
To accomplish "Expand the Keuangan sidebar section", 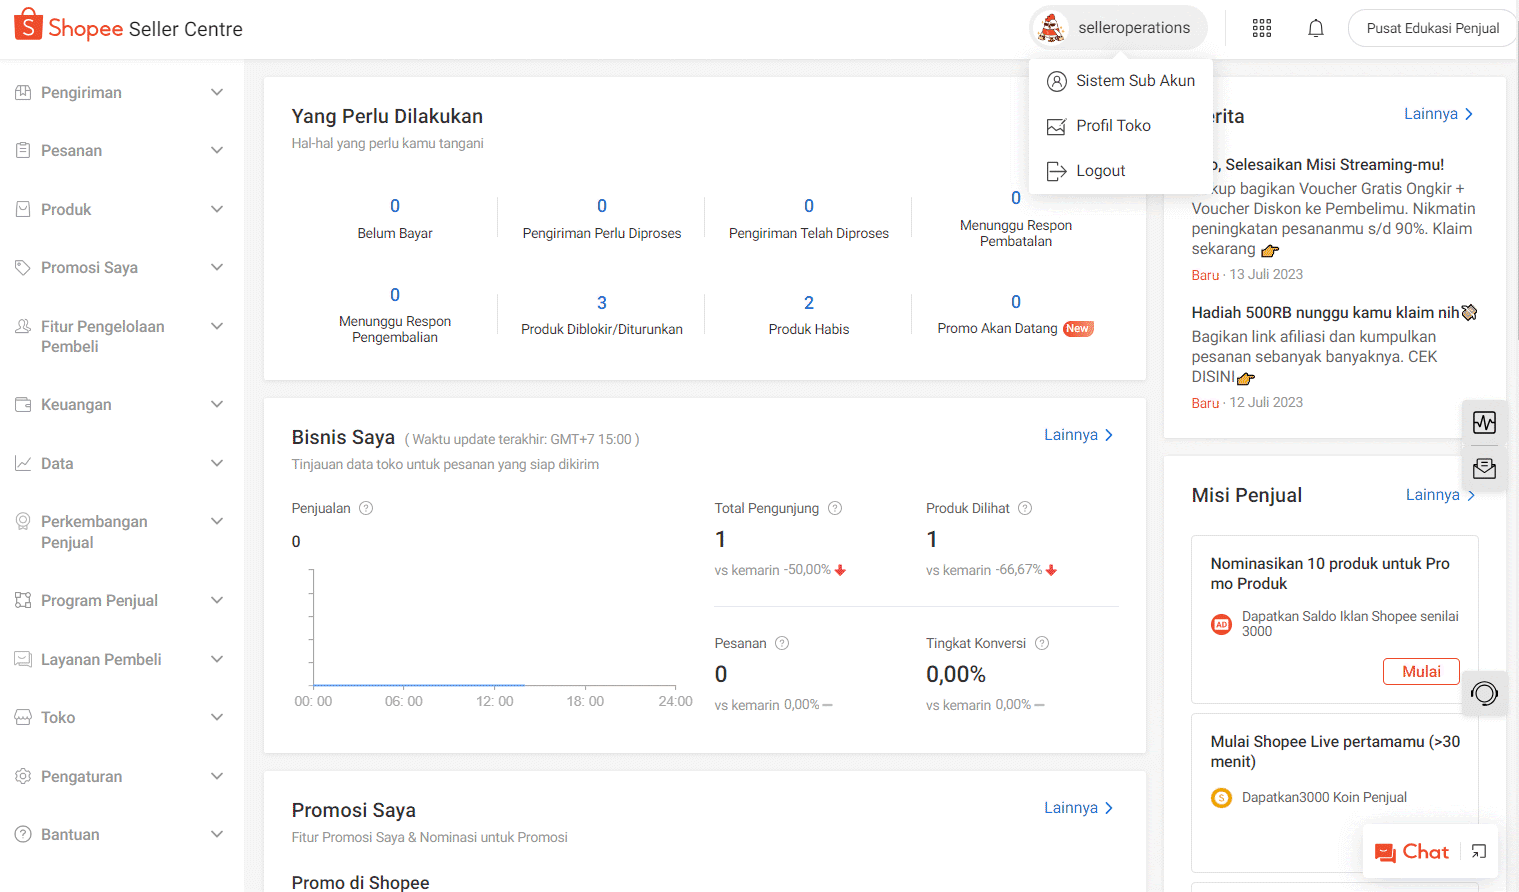I will tap(120, 405).
